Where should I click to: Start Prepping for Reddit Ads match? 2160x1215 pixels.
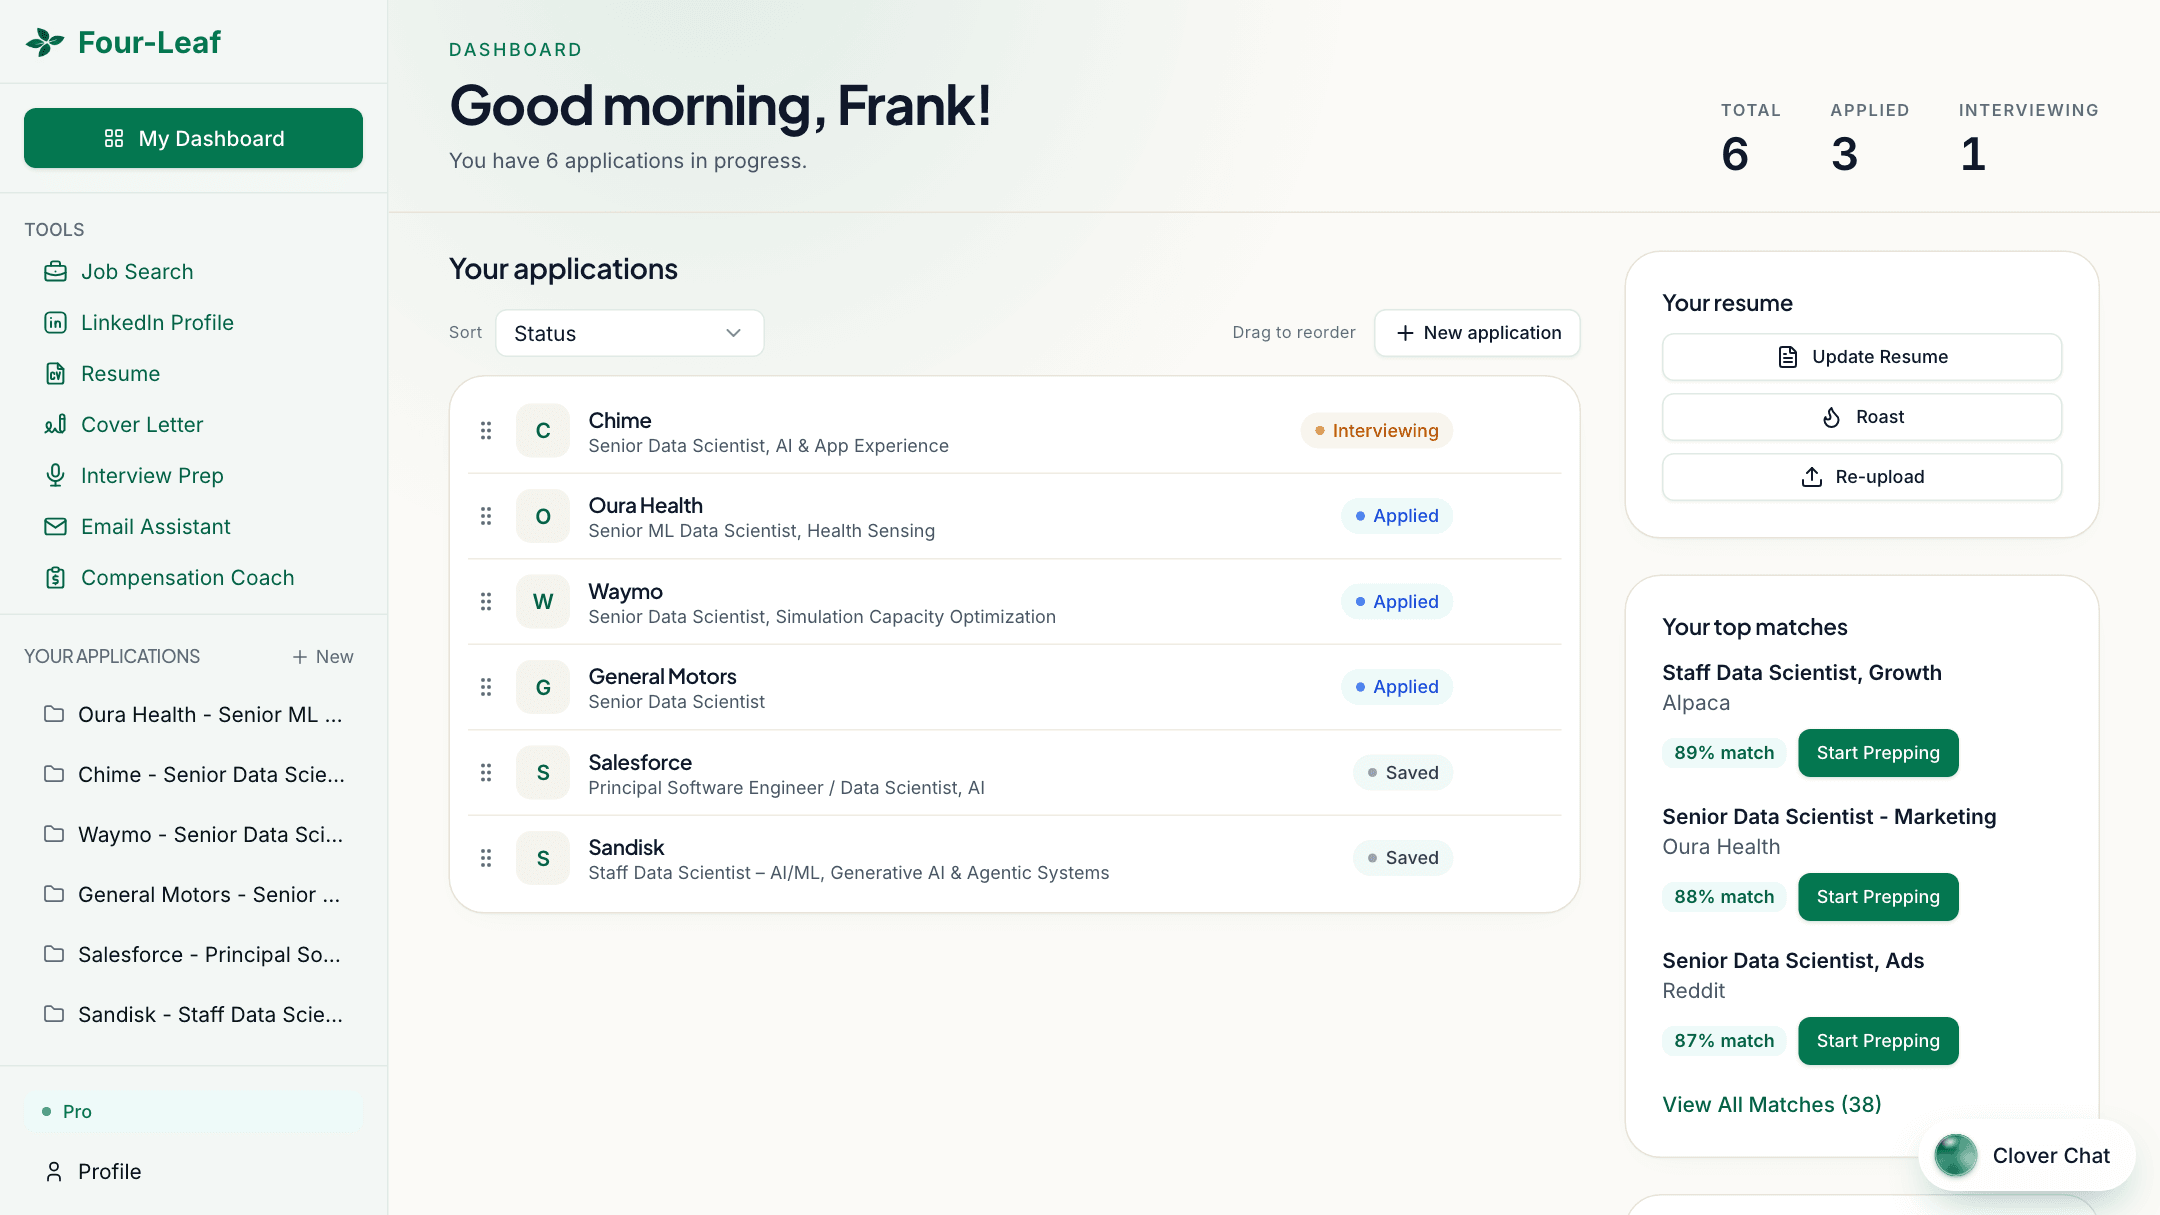coord(1878,1041)
